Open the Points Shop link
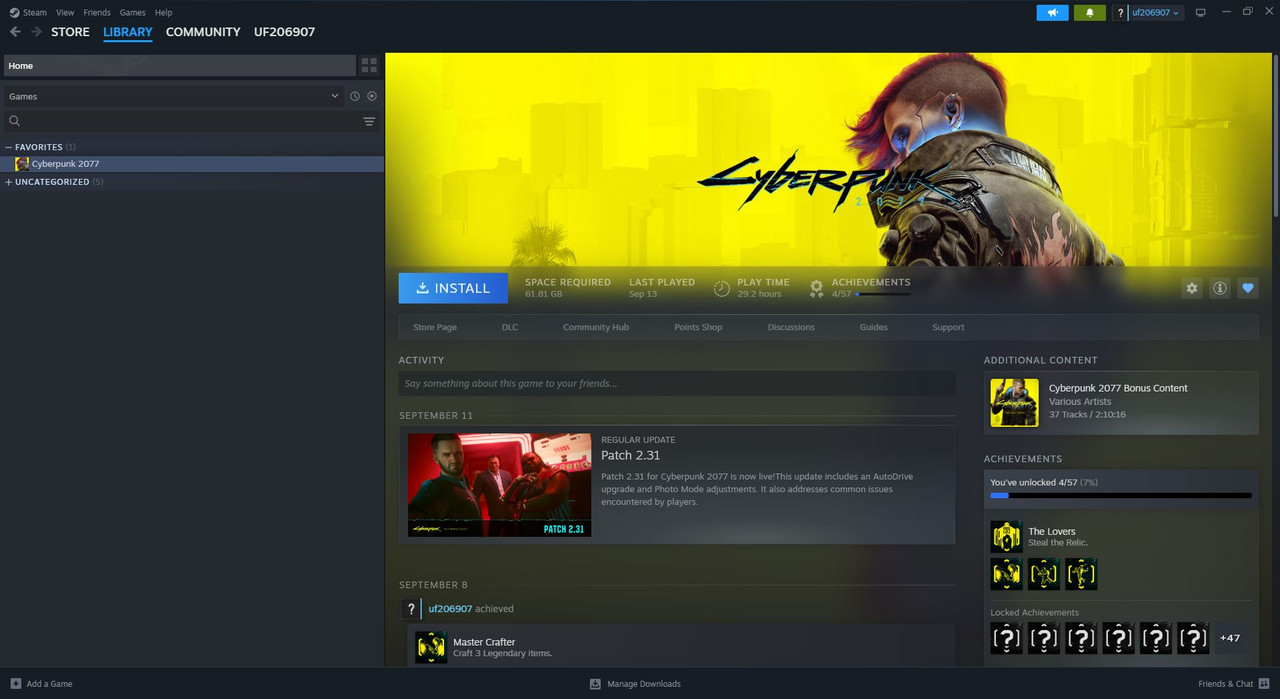 pyautogui.click(x=698, y=327)
